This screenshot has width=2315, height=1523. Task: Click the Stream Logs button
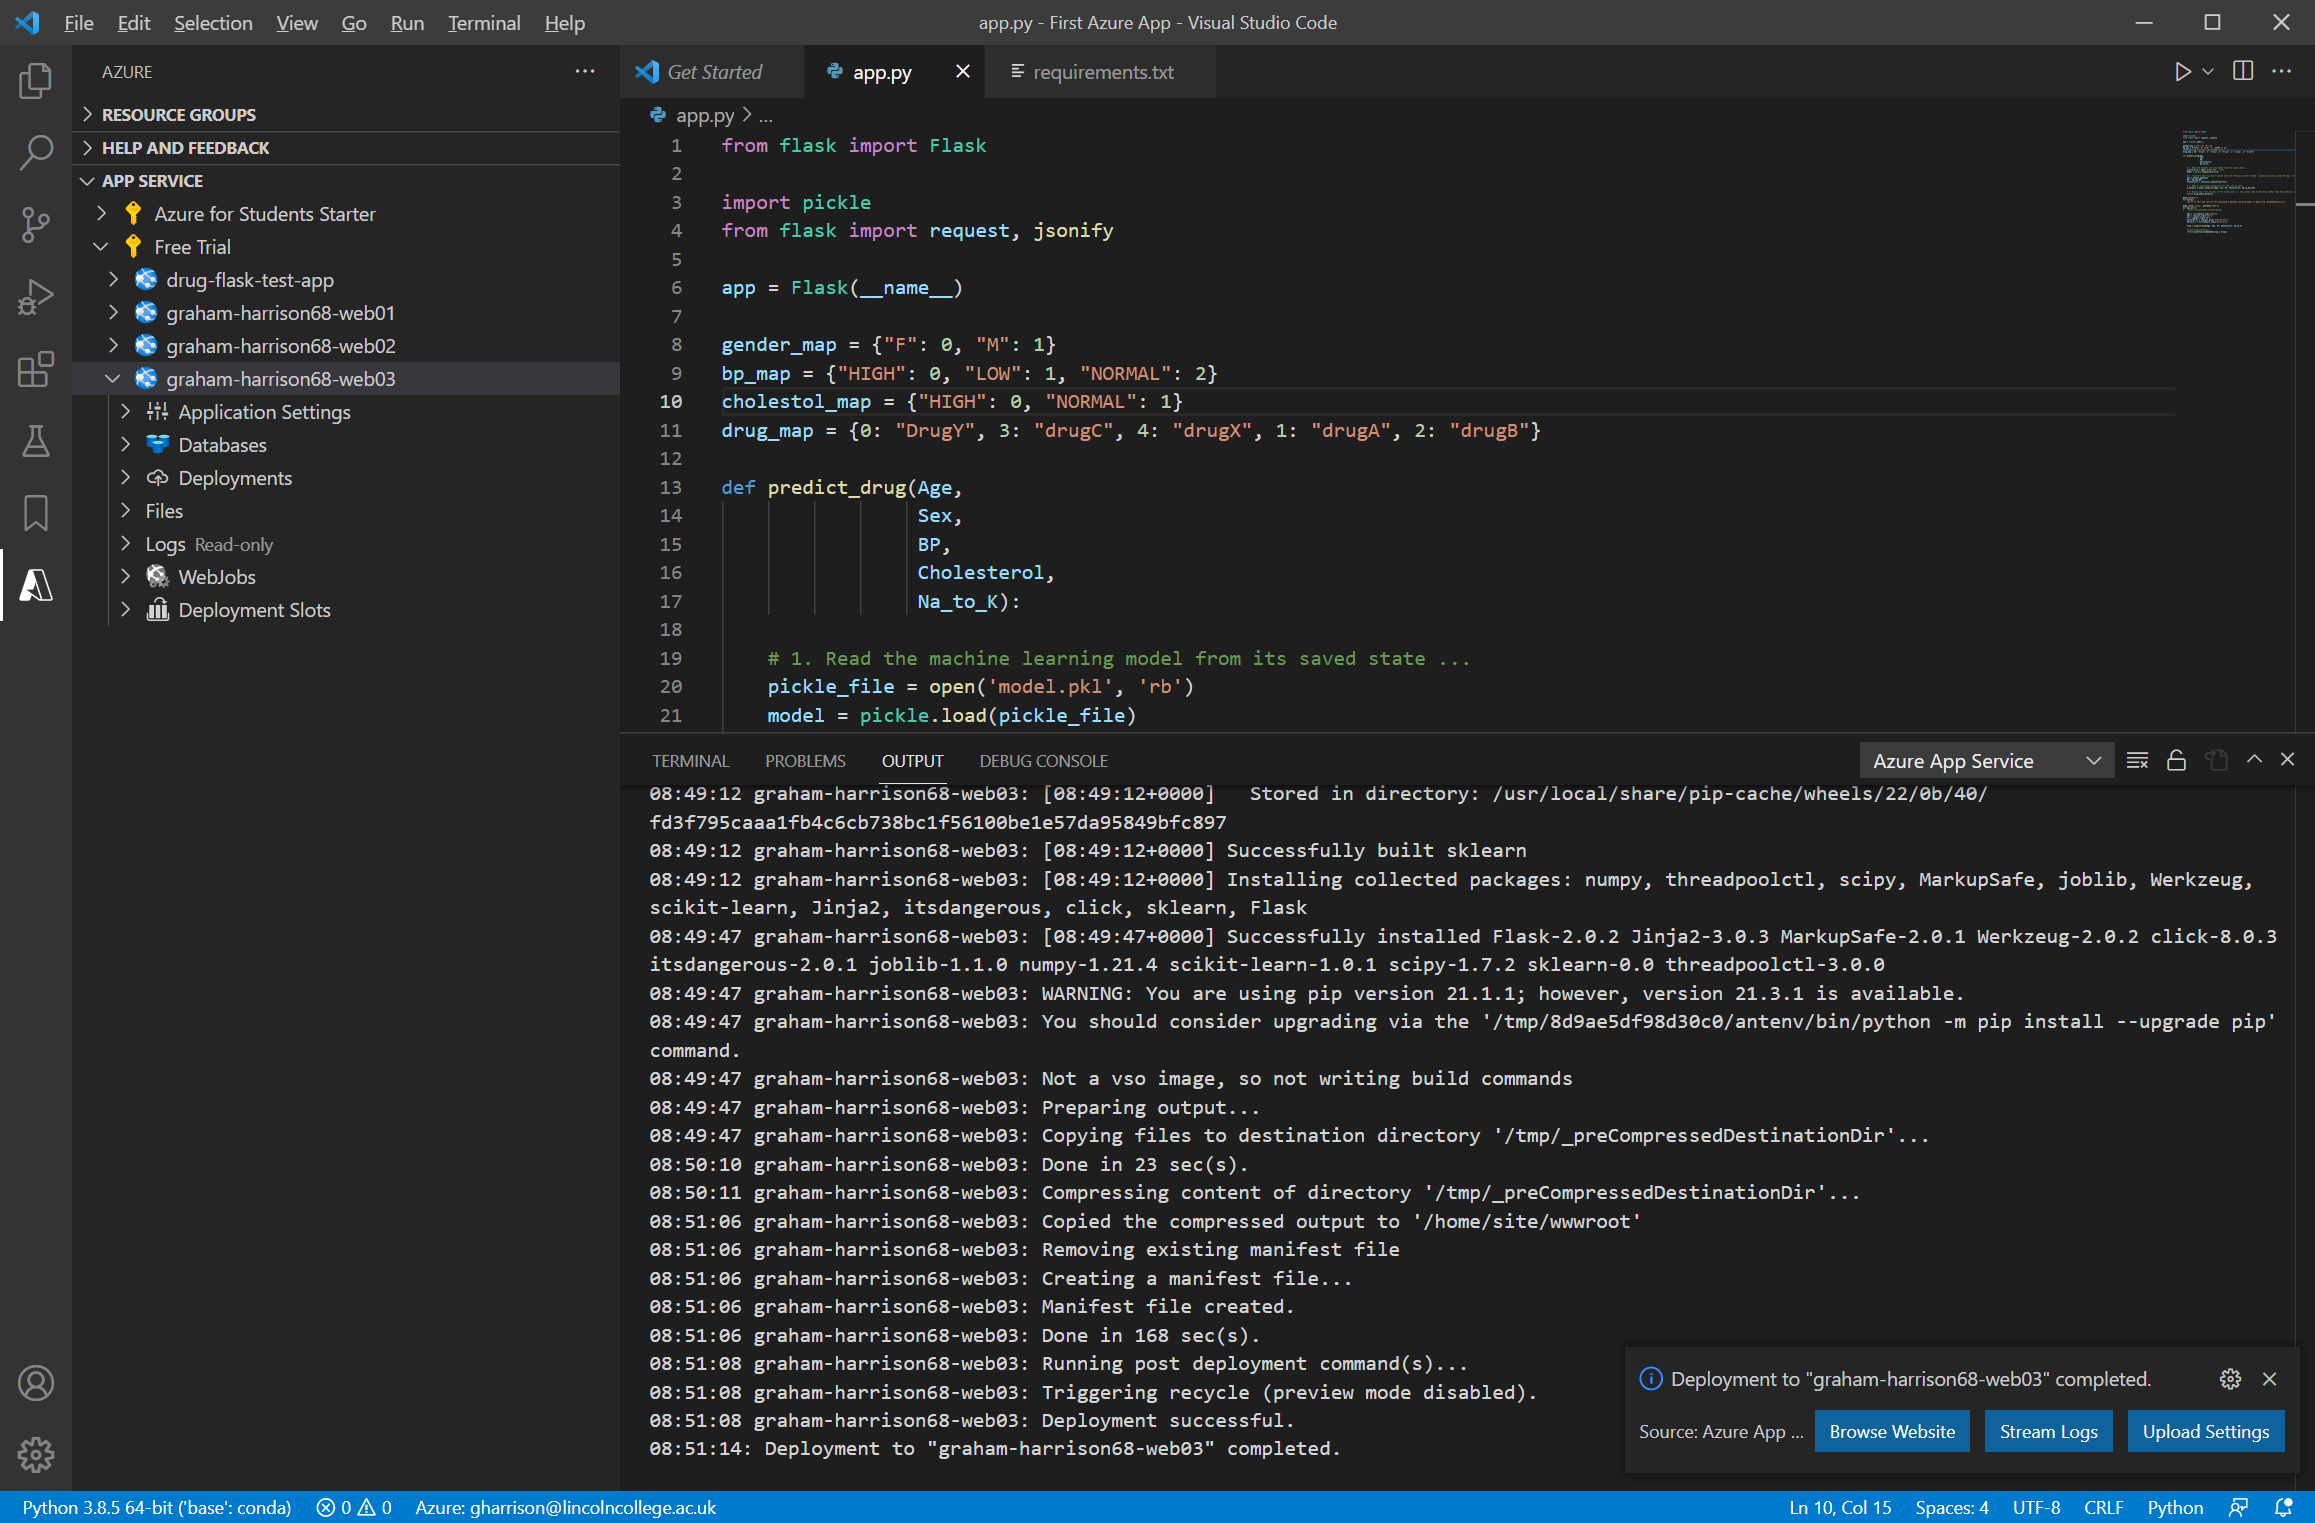click(2048, 1431)
